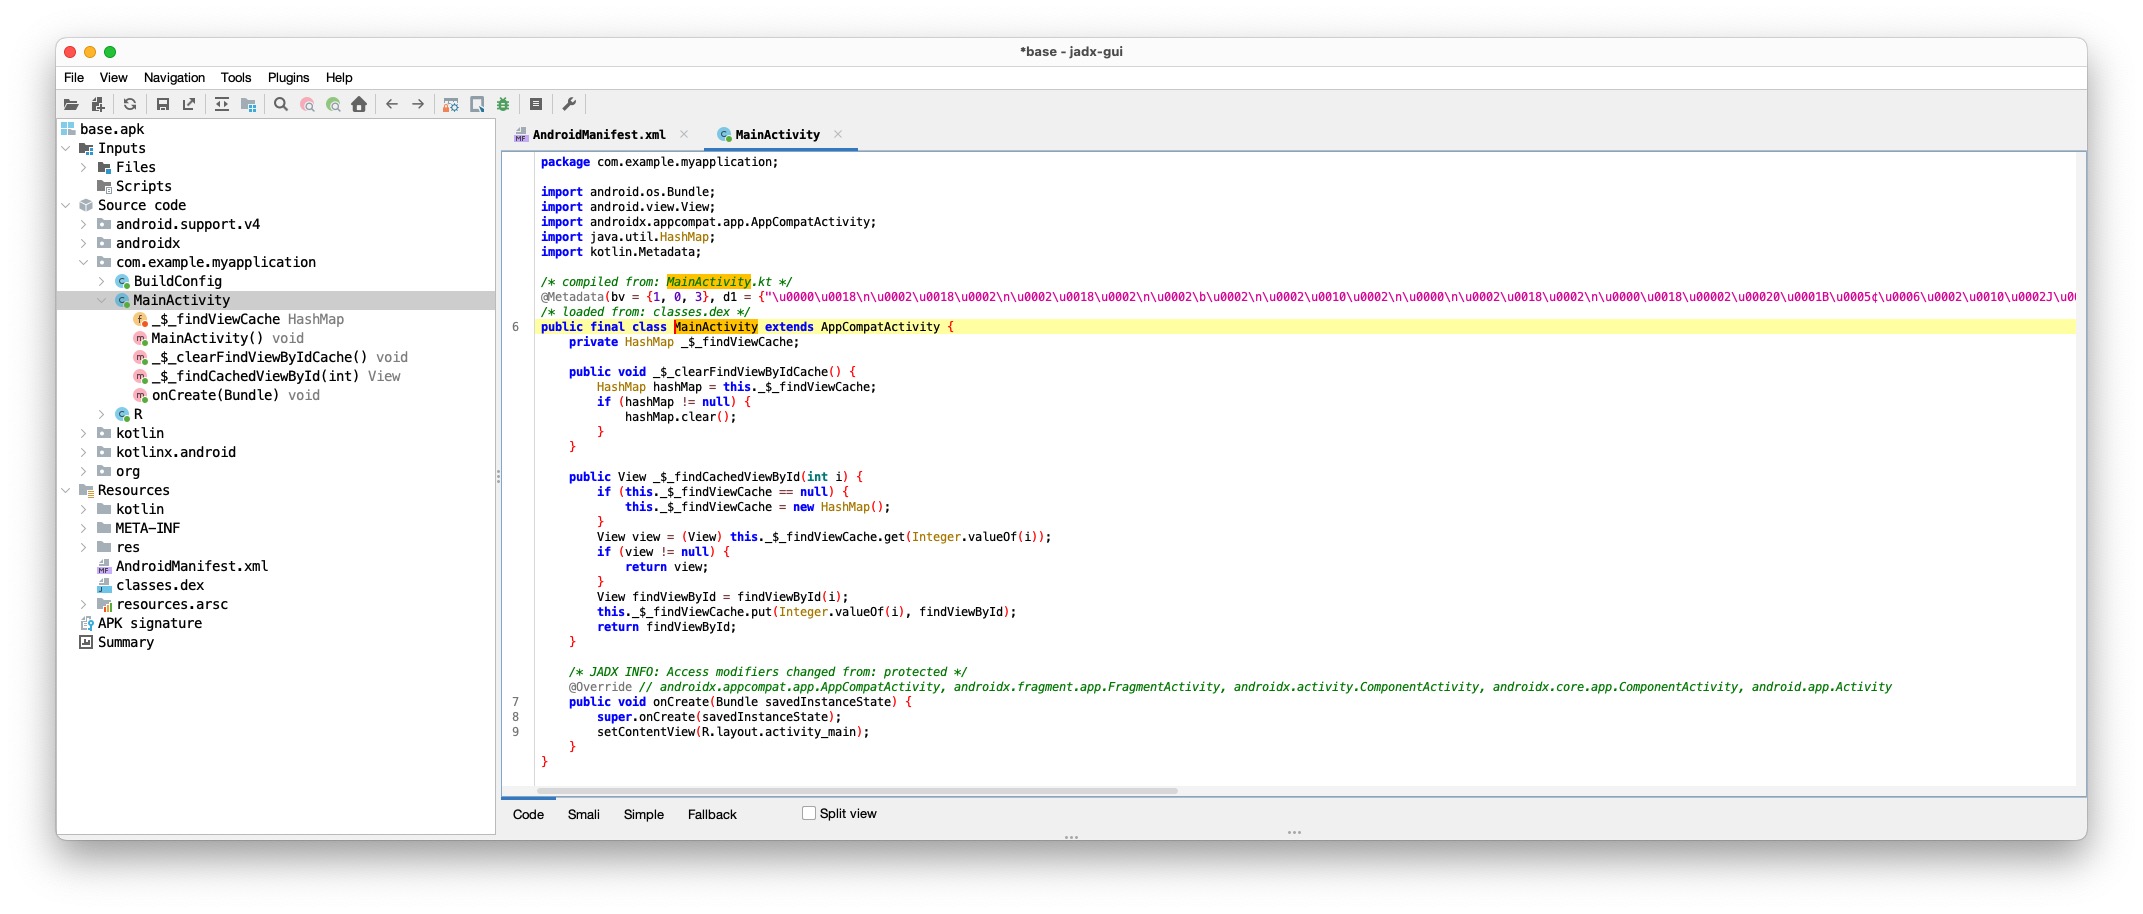Collapse the com.example.myapplication package
Image resolution: width=2143 pixels, height=914 pixels.
[x=83, y=262]
